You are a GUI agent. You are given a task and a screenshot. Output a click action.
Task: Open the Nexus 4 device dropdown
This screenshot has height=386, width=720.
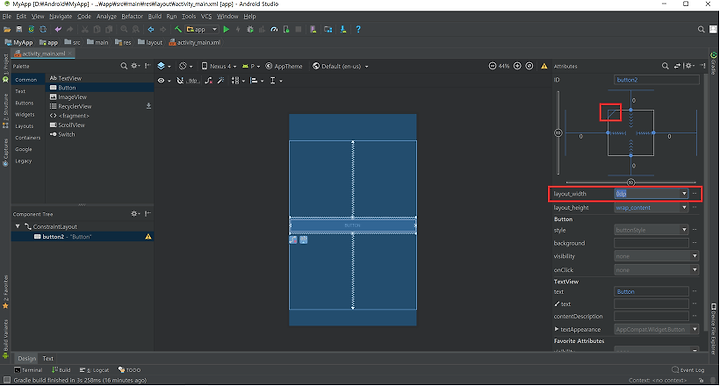tap(219, 66)
